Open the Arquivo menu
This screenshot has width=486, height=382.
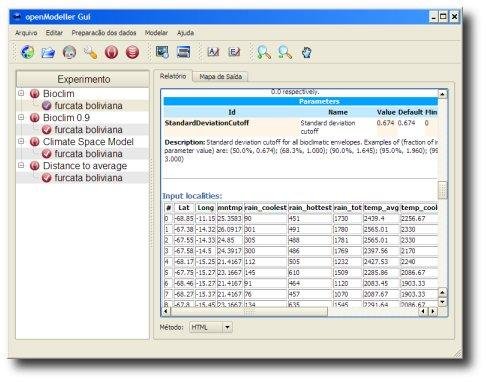pos(26,33)
